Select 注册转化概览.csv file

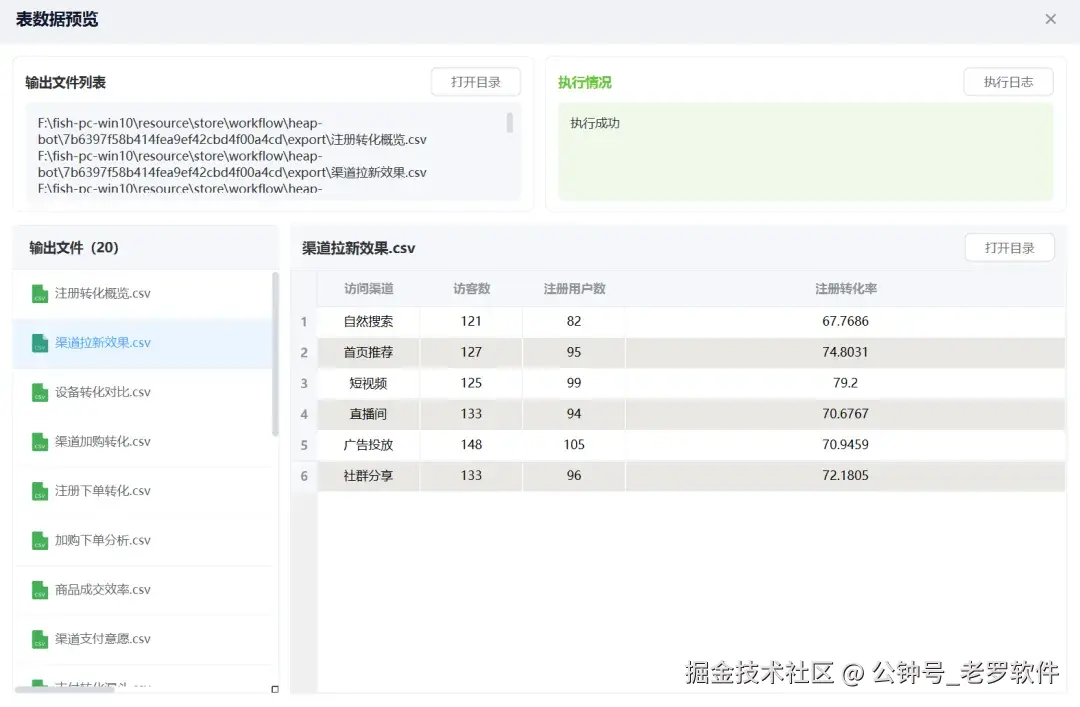tap(143, 294)
